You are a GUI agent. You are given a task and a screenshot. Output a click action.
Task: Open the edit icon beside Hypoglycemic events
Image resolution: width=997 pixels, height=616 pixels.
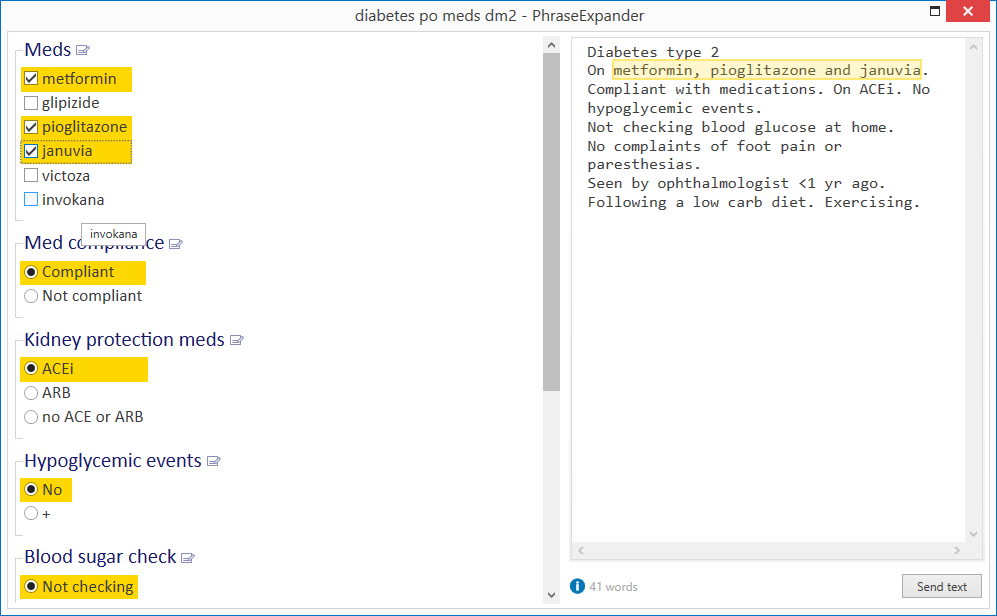[214, 462]
